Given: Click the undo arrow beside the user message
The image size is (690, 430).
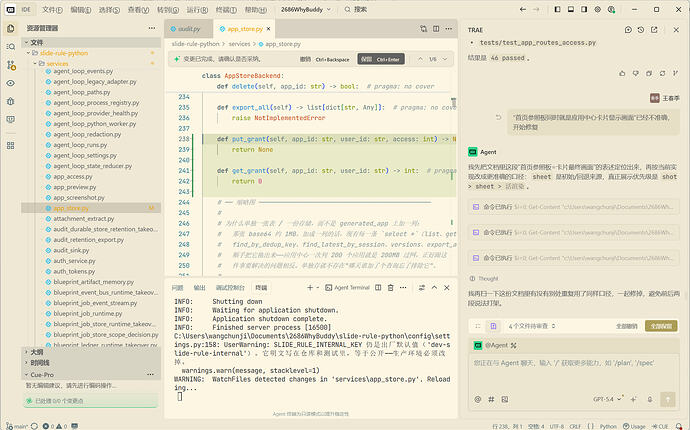Looking at the screenshot, I should (499, 118).
